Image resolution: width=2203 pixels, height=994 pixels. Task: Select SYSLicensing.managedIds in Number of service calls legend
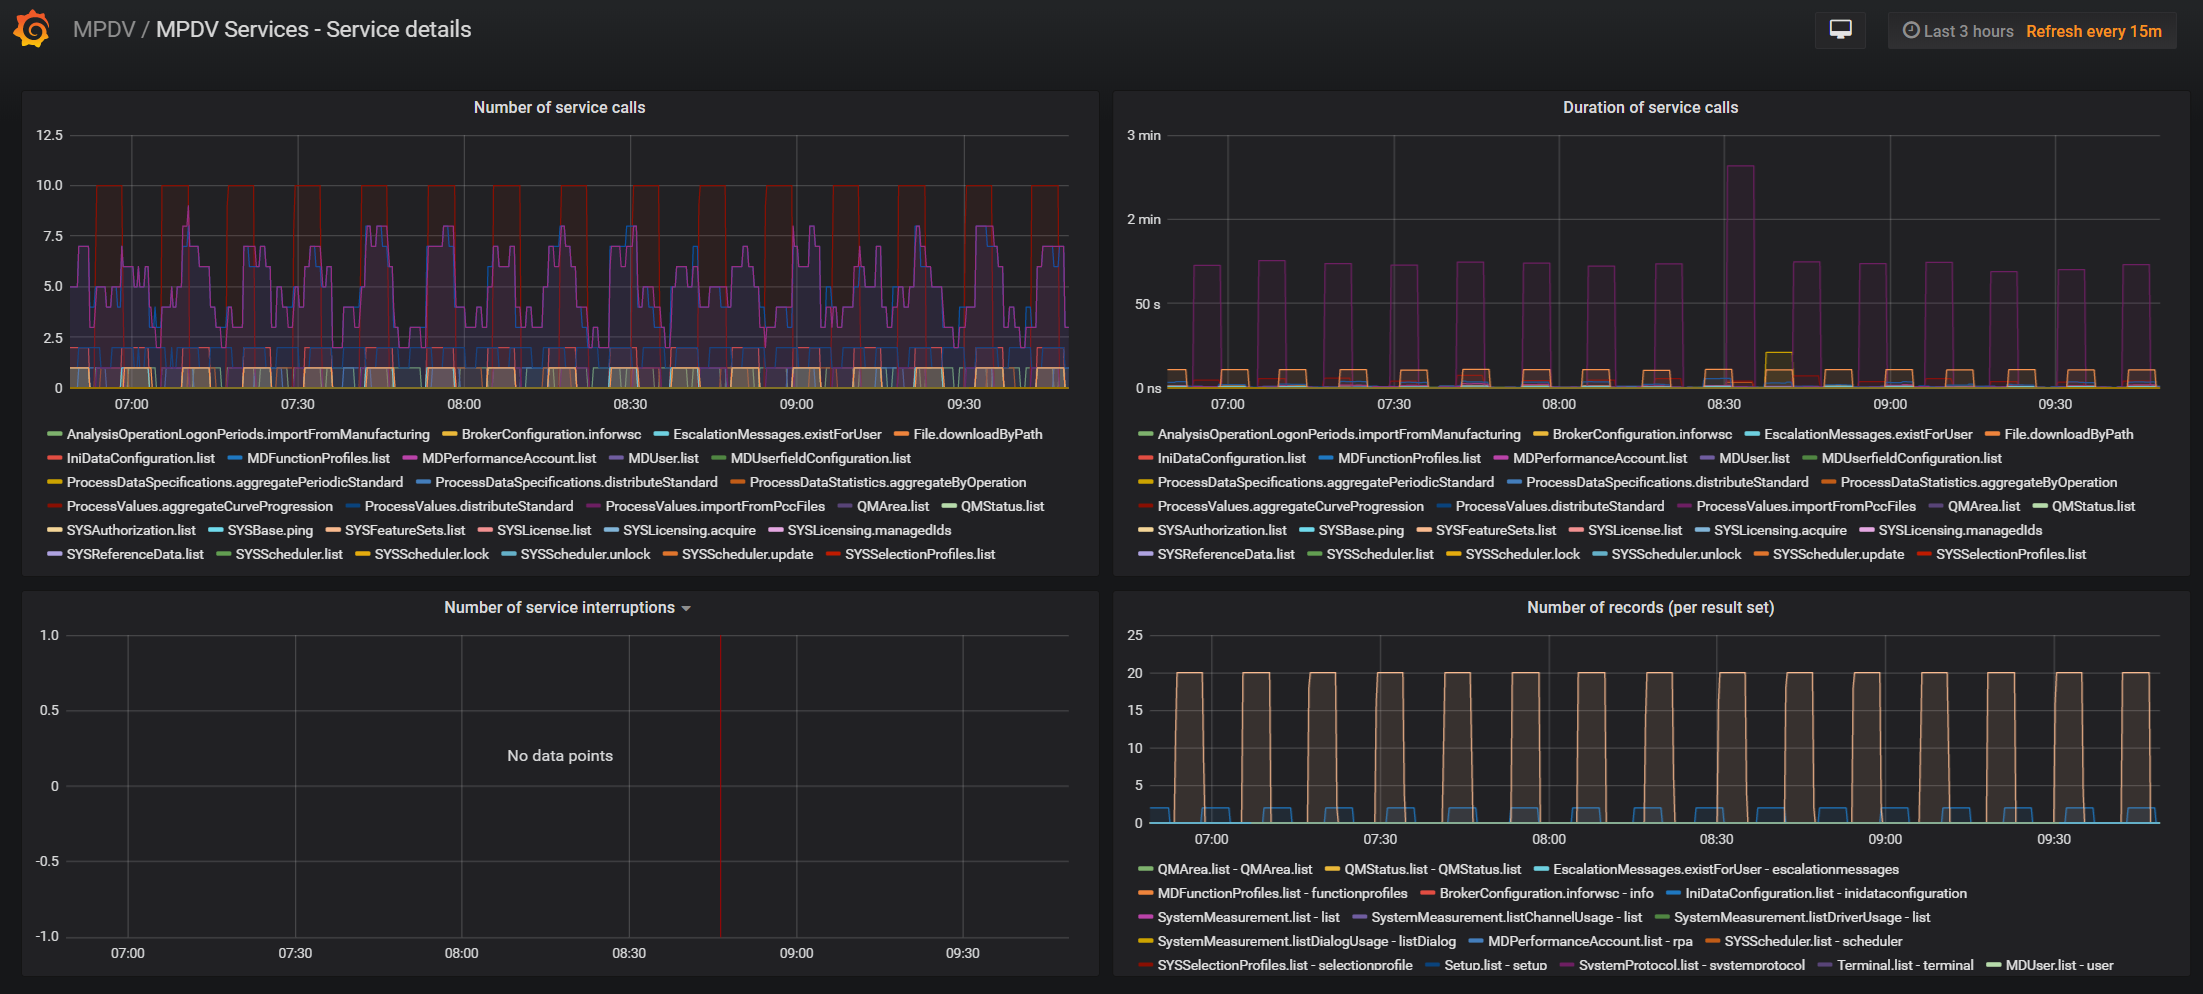click(x=869, y=530)
